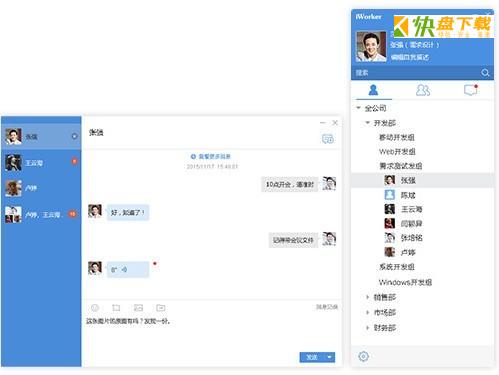Select the 系统开发组 group
Image resolution: width=499 pixels, height=375 pixels.
(x=397, y=267)
